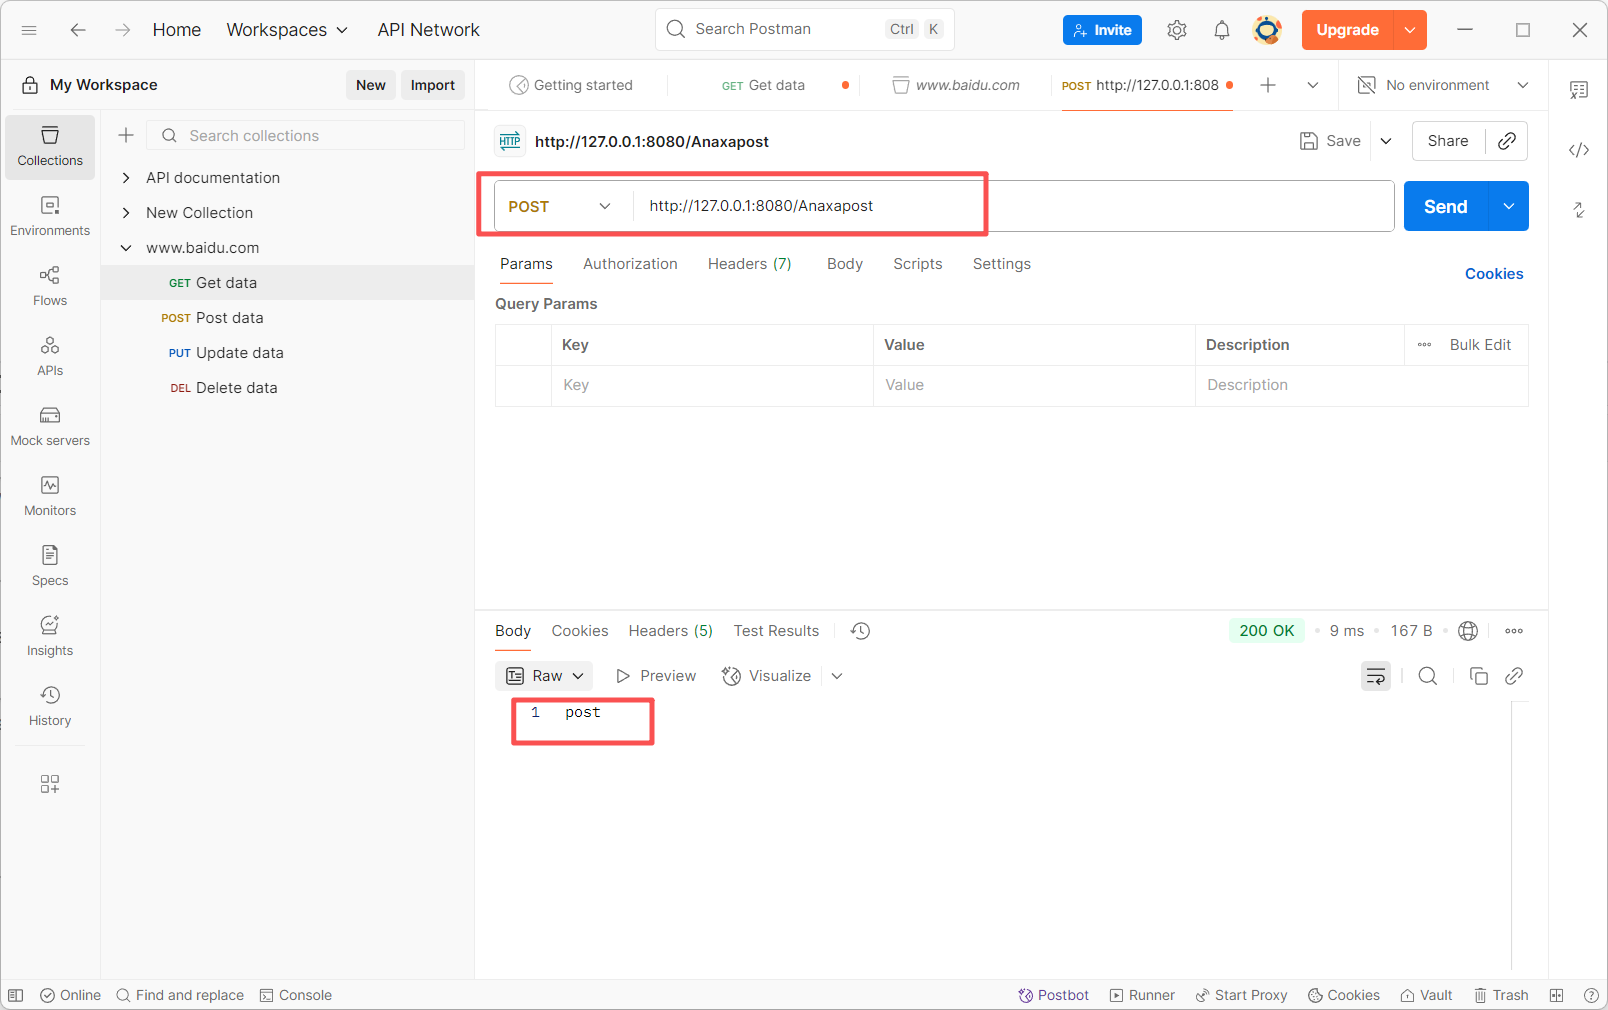The height and width of the screenshot is (1010, 1608).
Task: Open the Cookies link under Send
Action: tap(1494, 274)
